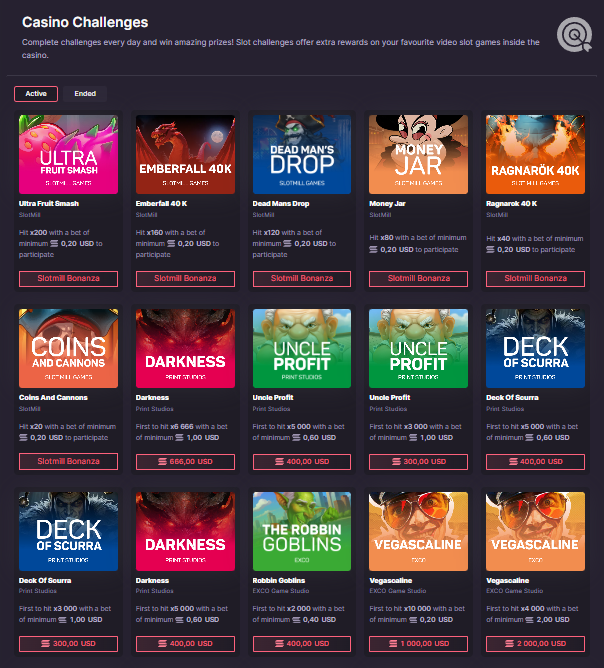Image resolution: width=604 pixels, height=668 pixels.
Task: Click Slotmill Bonanza button under Ragnarok 40 K
Action: point(535,279)
